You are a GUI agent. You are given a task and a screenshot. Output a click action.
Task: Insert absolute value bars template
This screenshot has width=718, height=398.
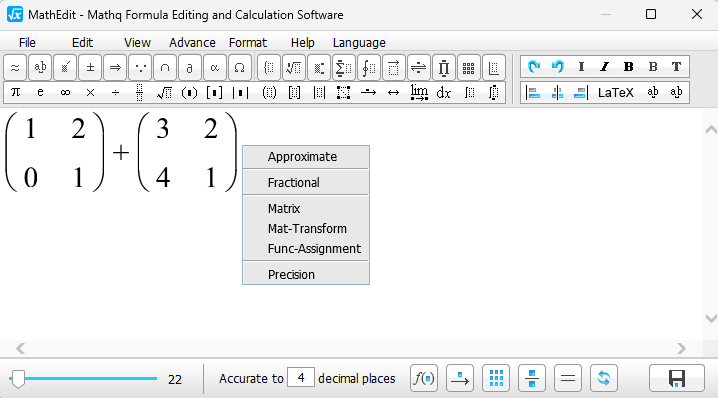(240, 93)
